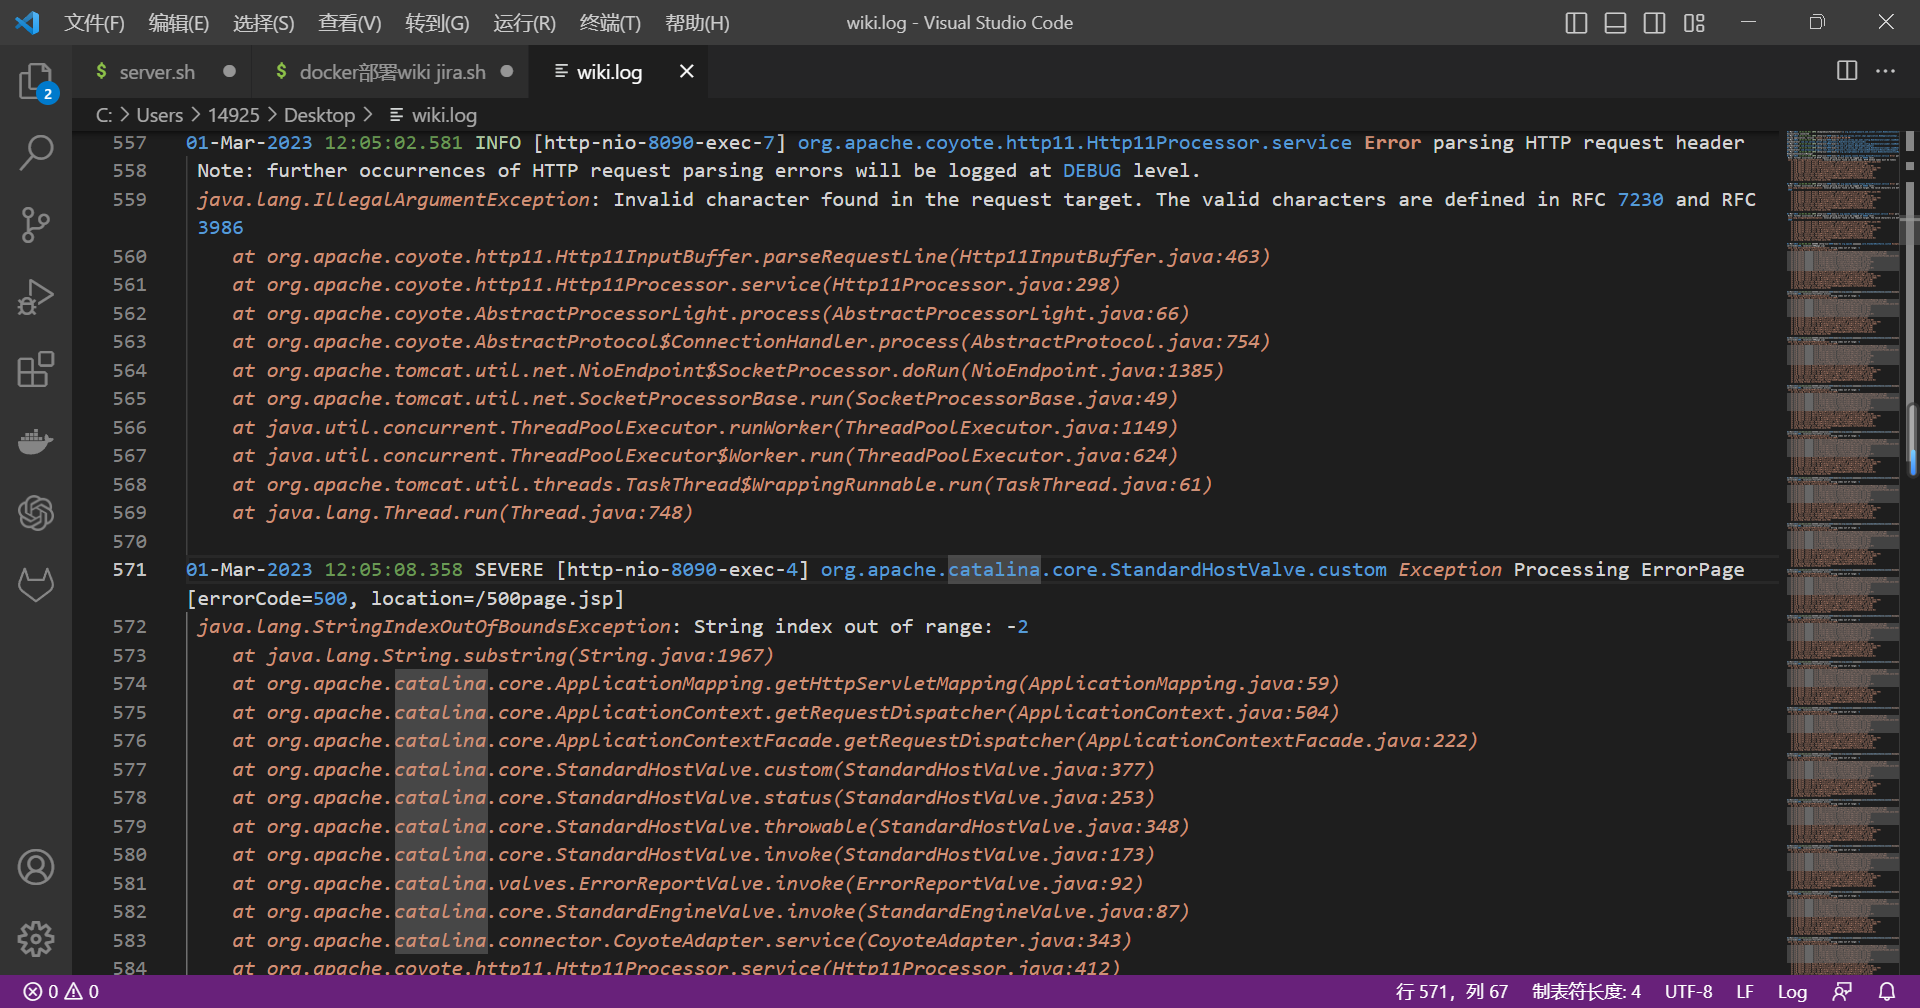
Task: Open the ChatGPT extension view
Action: pyautogui.click(x=36, y=513)
